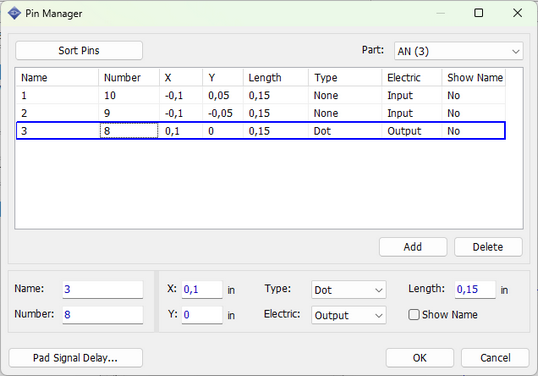538x376 pixels.
Task: Click the Add button
Action: (413, 247)
